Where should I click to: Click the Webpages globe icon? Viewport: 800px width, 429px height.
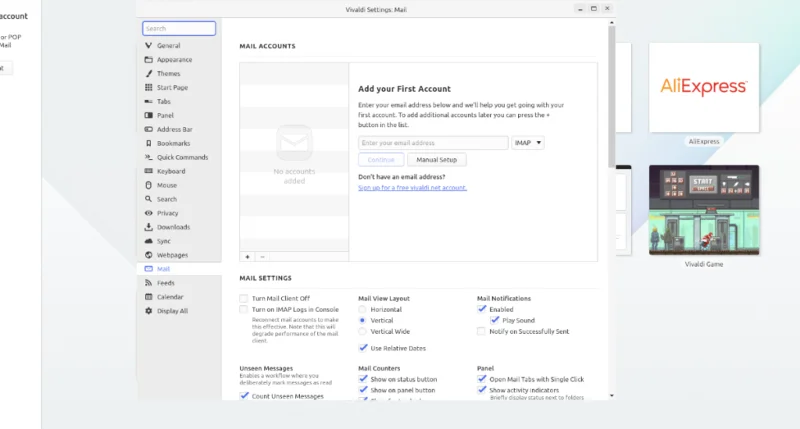point(148,255)
